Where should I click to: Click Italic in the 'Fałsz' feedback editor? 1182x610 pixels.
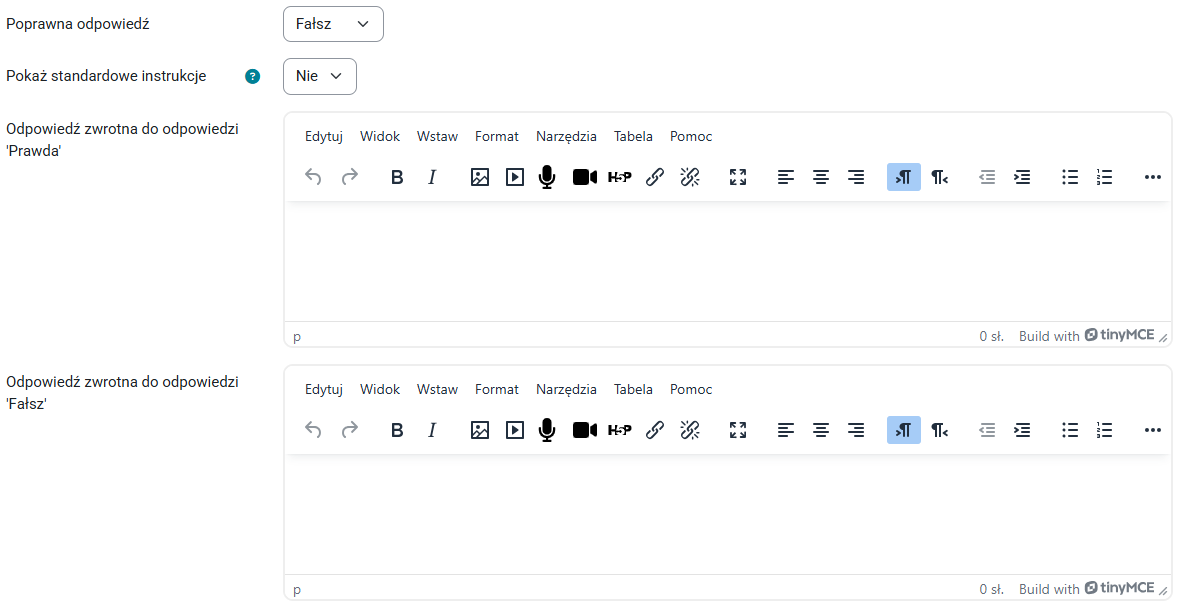coord(432,430)
